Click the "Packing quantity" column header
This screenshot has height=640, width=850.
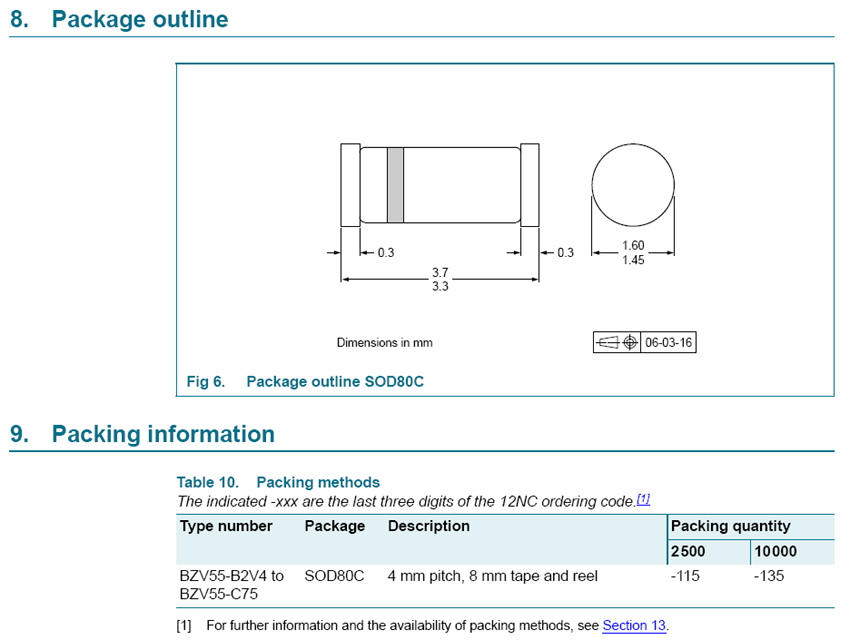pos(730,526)
